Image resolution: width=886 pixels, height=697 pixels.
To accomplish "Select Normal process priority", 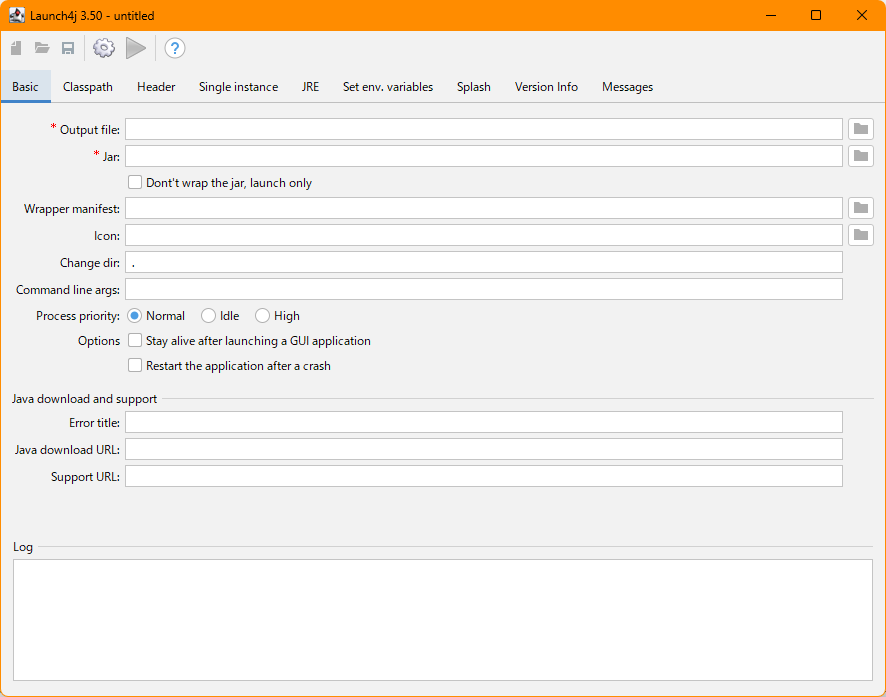I will [x=134, y=316].
